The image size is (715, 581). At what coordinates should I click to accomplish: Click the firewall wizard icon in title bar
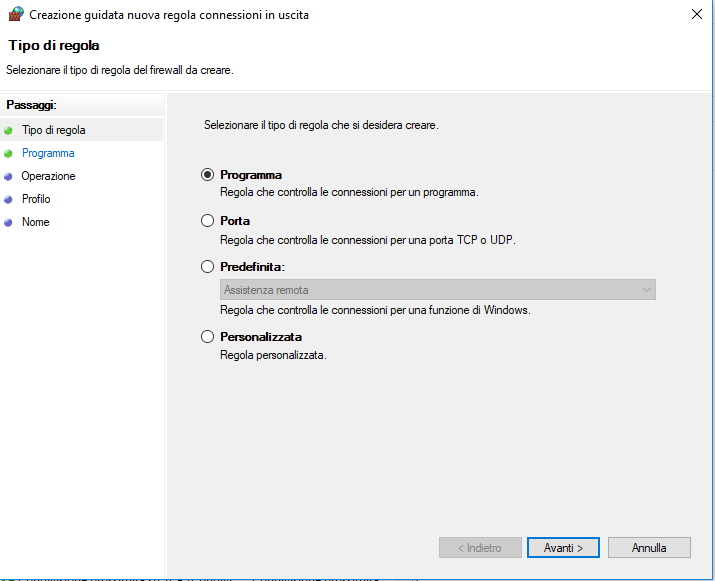point(15,15)
